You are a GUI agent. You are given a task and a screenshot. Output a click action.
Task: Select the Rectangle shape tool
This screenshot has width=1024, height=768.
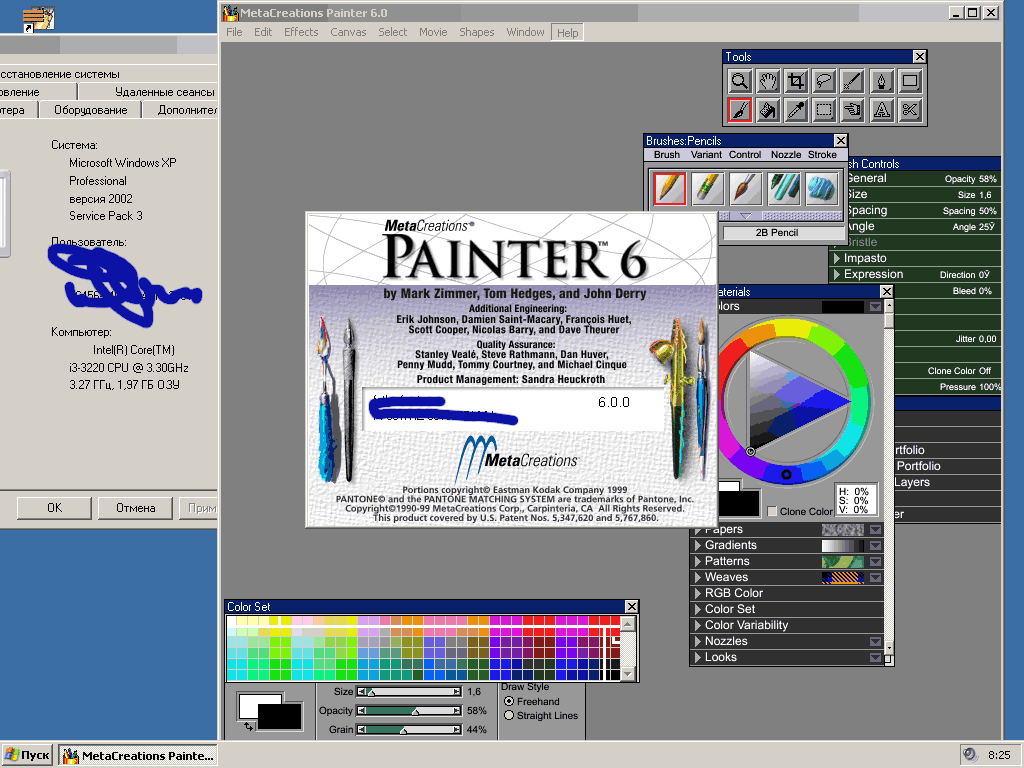(909, 82)
